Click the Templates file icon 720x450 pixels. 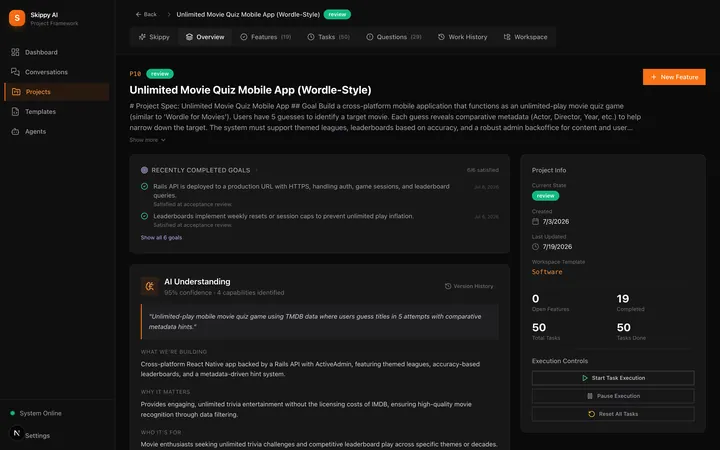click(15, 112)
